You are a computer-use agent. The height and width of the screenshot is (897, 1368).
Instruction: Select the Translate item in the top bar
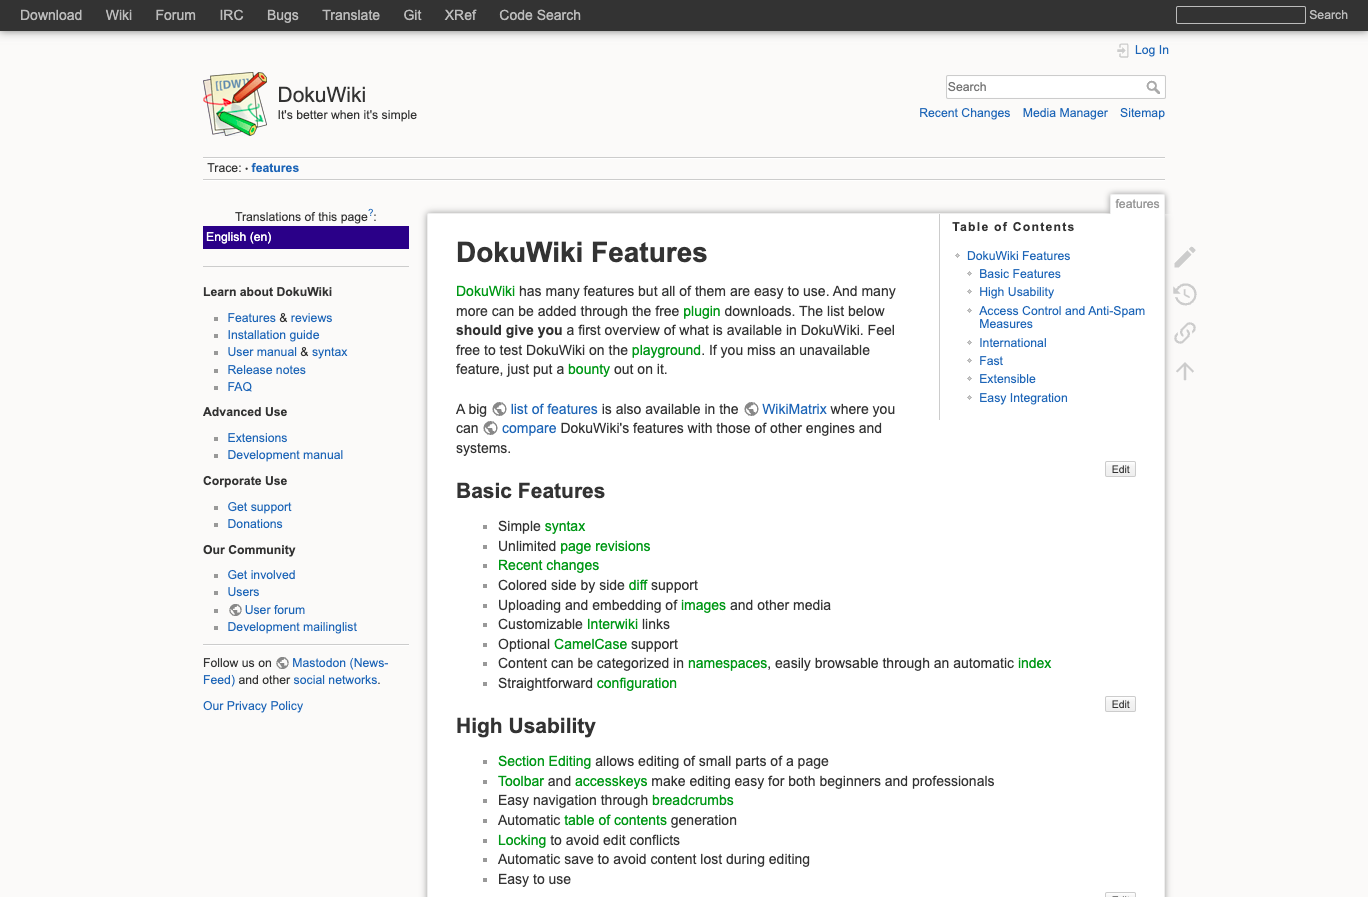point(351,15)
